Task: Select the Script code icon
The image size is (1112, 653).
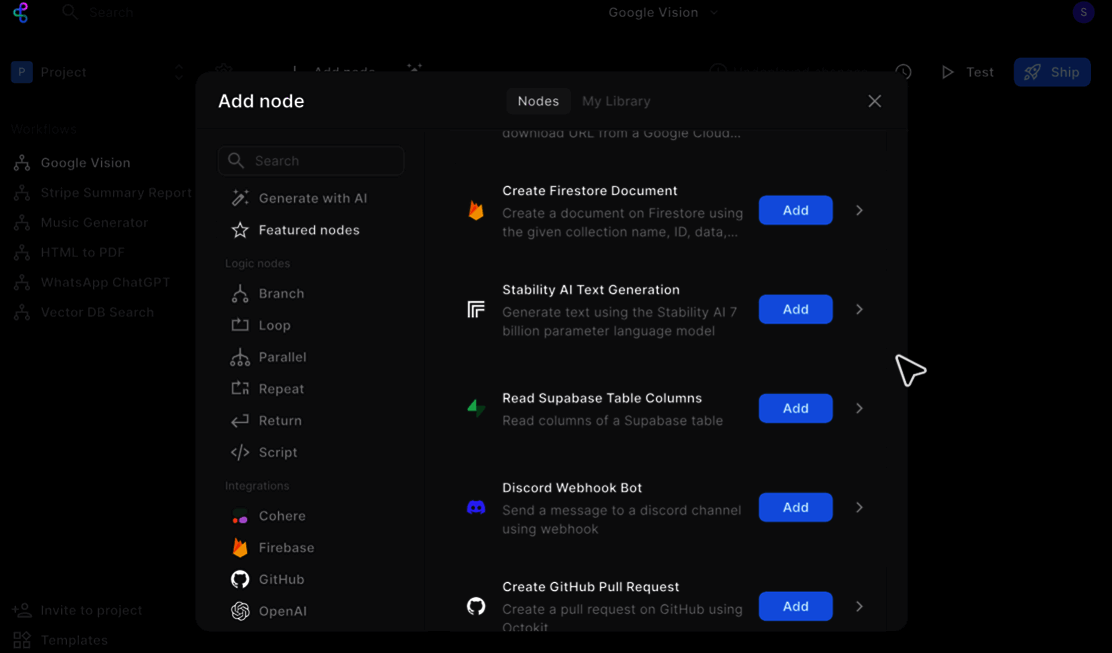Action: 240,452
